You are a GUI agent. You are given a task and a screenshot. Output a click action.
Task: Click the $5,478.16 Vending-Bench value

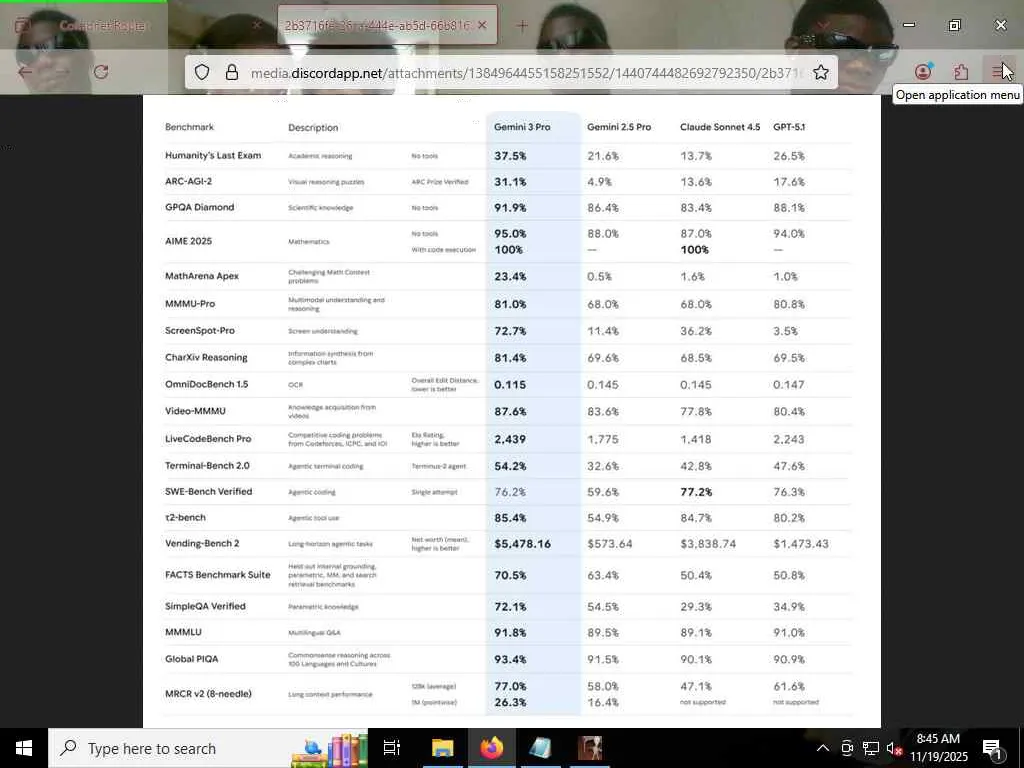(522, 543)
